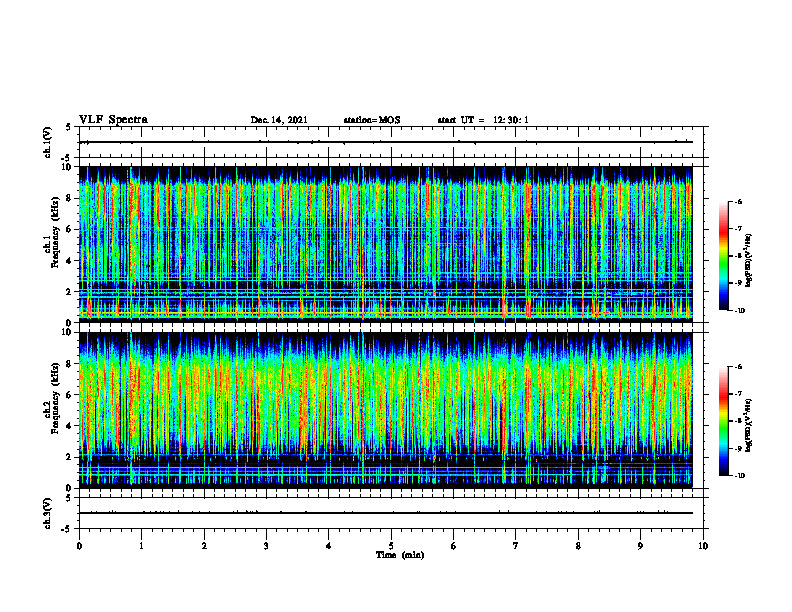The width and height of the screenshot is (792, 612).
Task: Click the "ch.1(V)" waveform axis label
Action: tap(48, 142)
